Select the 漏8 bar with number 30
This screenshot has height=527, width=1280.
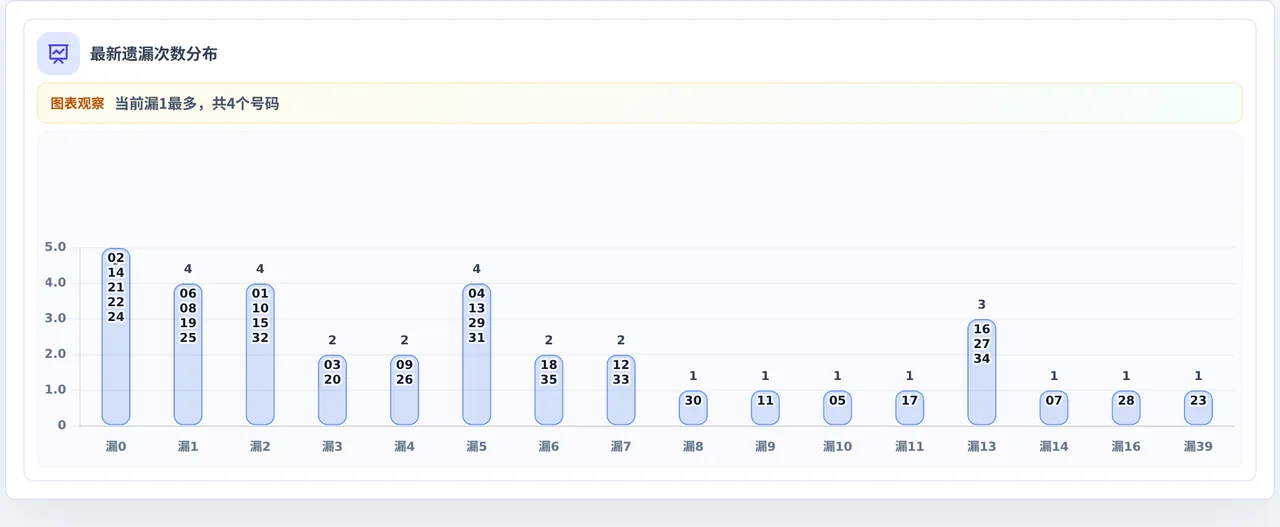693,408
